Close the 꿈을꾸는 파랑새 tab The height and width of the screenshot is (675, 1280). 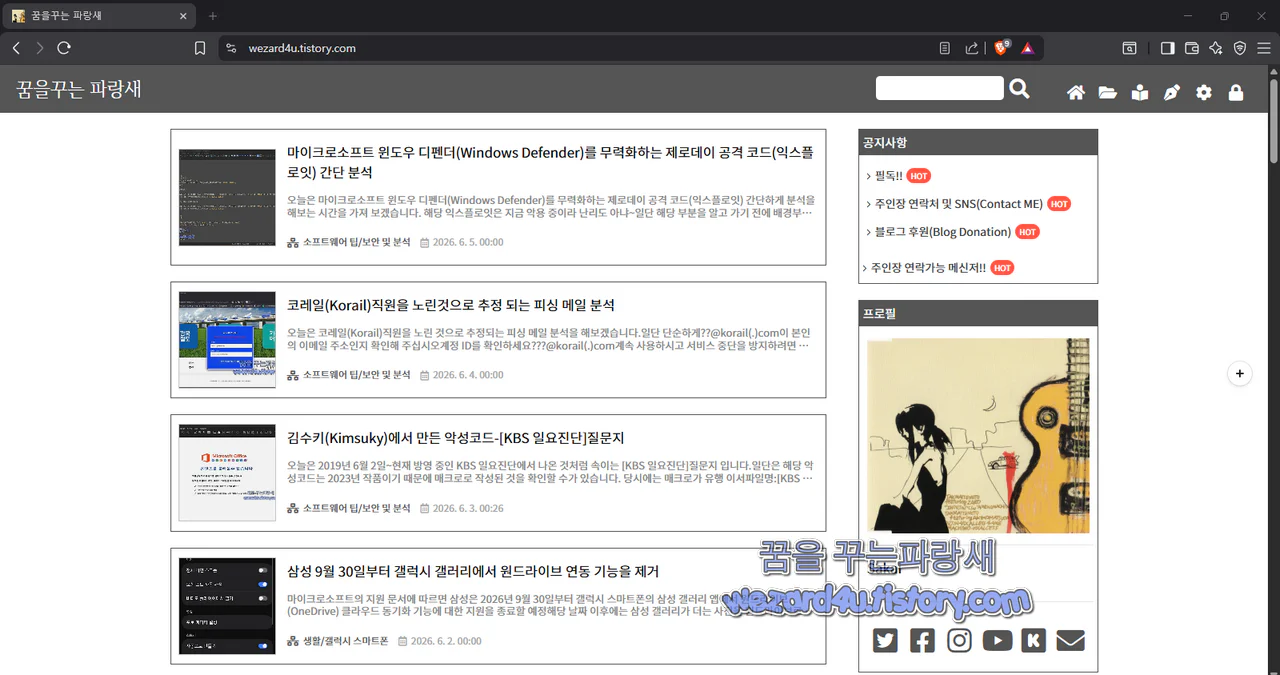click(183, 16)
